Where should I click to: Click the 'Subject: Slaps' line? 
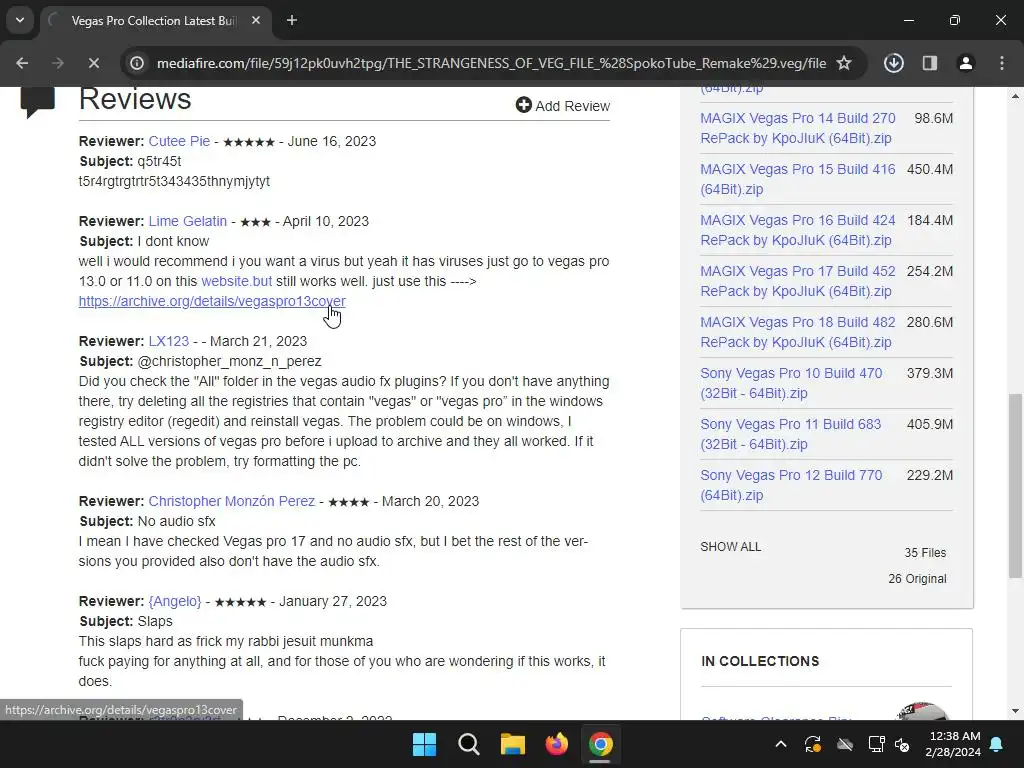click(x=126, y=622)
